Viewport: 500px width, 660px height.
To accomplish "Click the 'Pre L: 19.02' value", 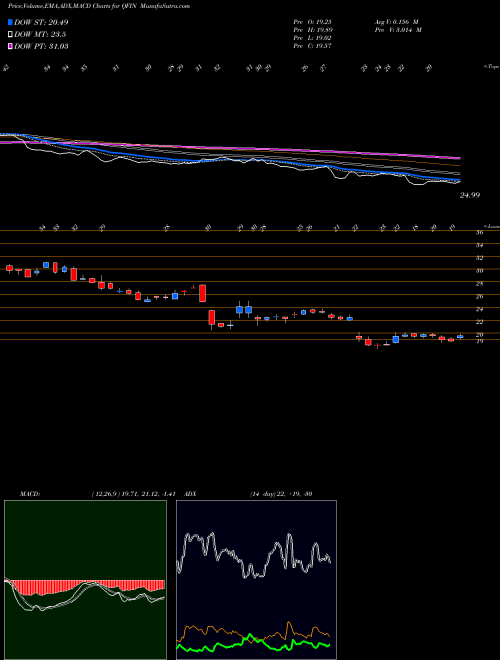I will (x=314, y=38).
